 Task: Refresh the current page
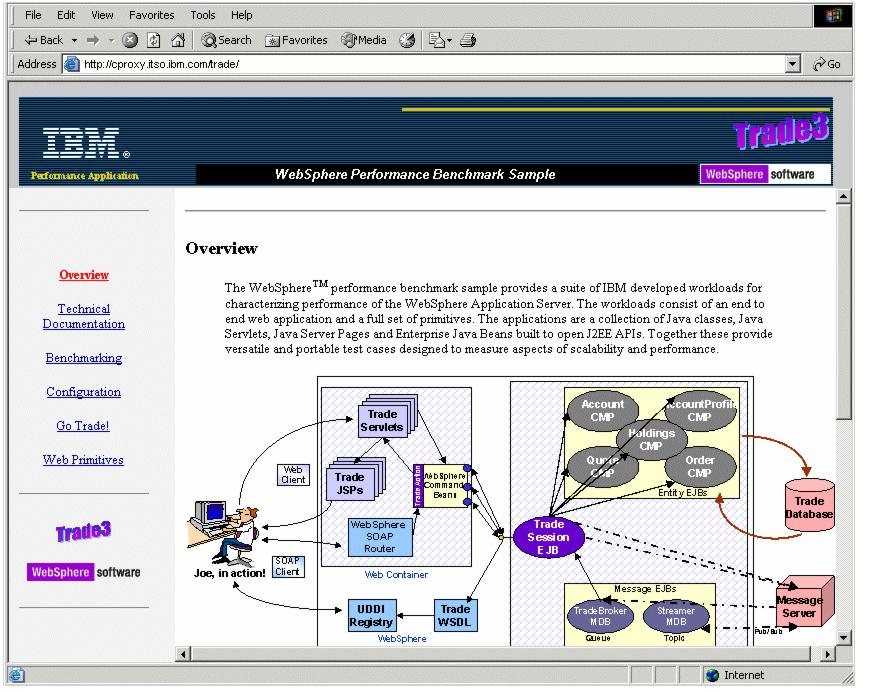point(153,40)
